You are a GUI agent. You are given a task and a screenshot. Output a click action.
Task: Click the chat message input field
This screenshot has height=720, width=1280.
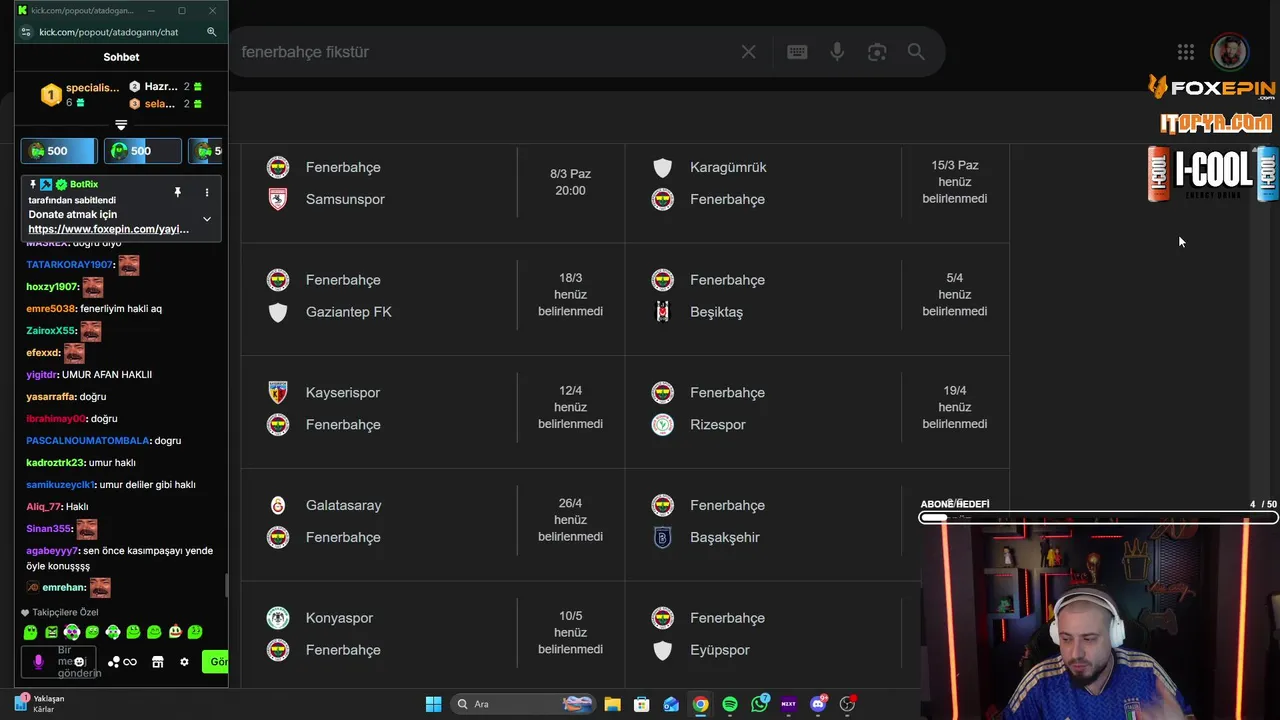point(59,662)
